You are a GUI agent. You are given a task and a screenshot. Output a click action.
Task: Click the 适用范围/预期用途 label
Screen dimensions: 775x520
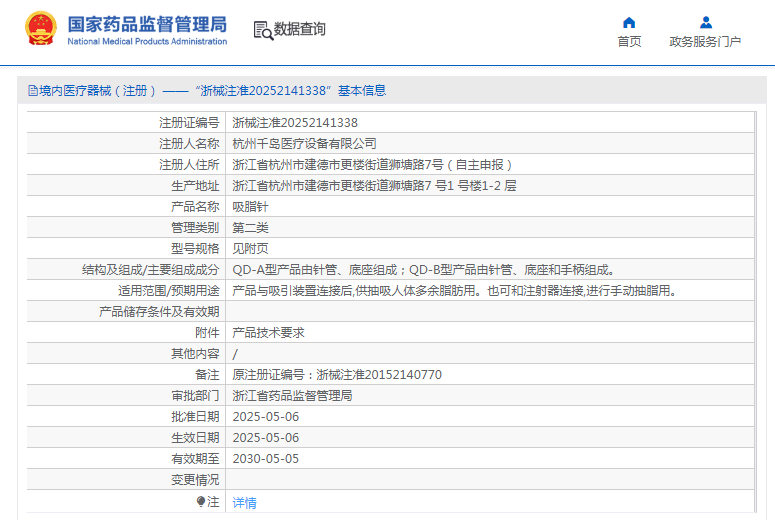click(169, 291)
